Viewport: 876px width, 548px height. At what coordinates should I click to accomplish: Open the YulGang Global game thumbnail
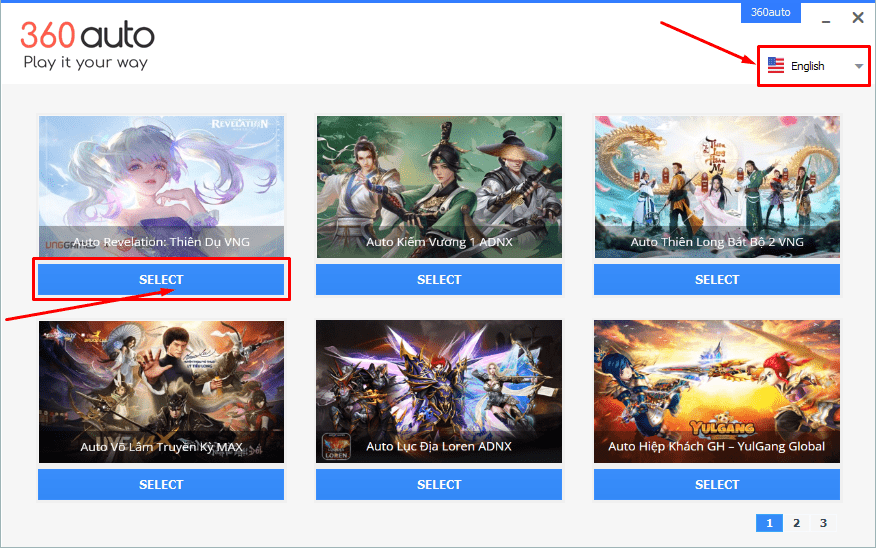pos(717,392)
